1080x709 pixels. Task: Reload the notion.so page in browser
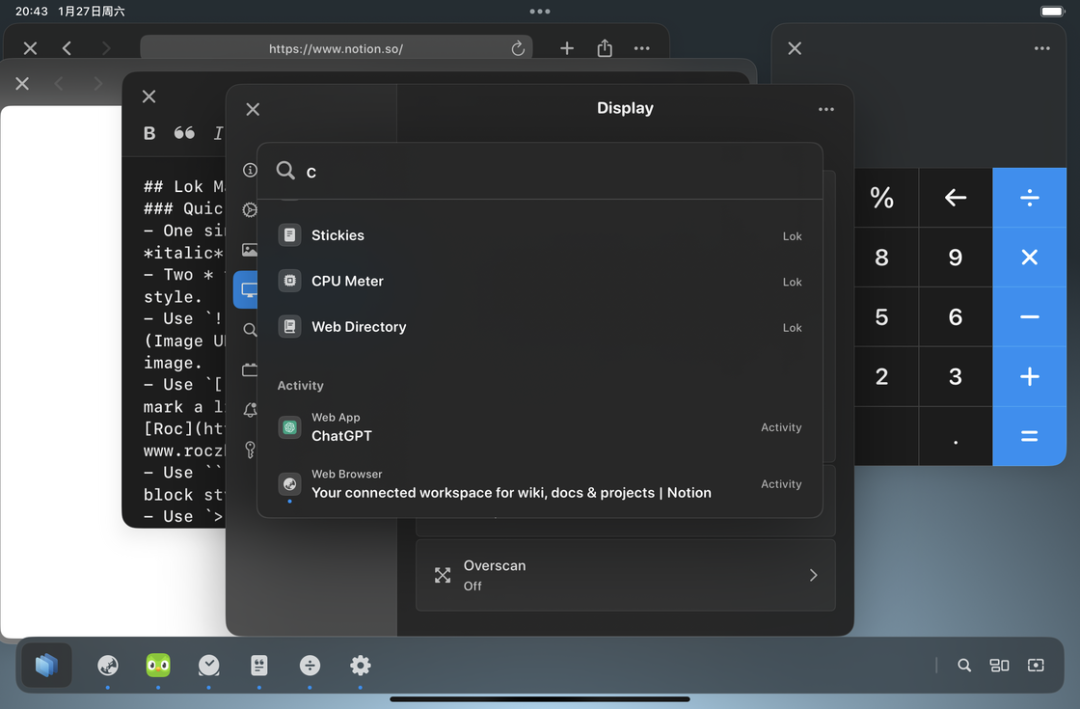point(518,48)
